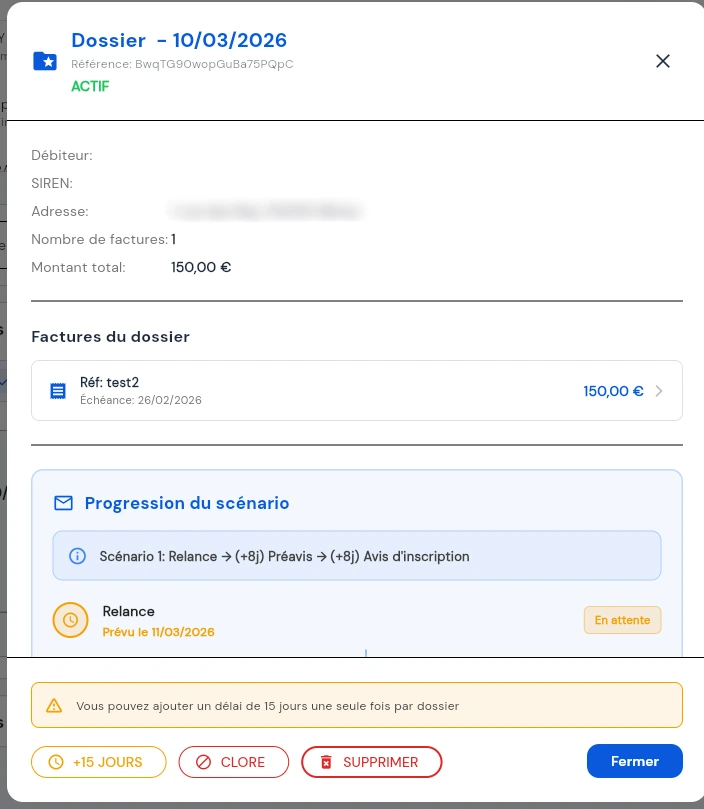Click the info icon in scenario banner
This screenshot has height=809, width=704.
(x=77, y=556)
